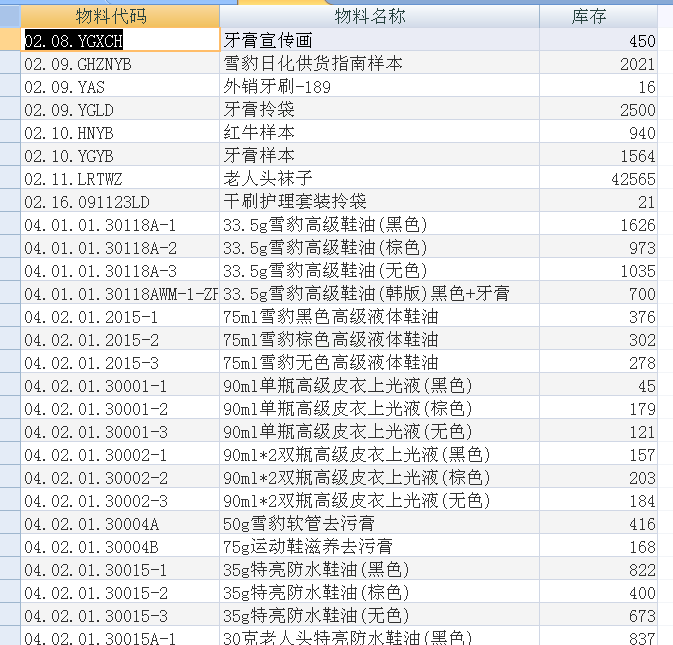Select the name 干刷护理套装拎袋

point(379,202)
